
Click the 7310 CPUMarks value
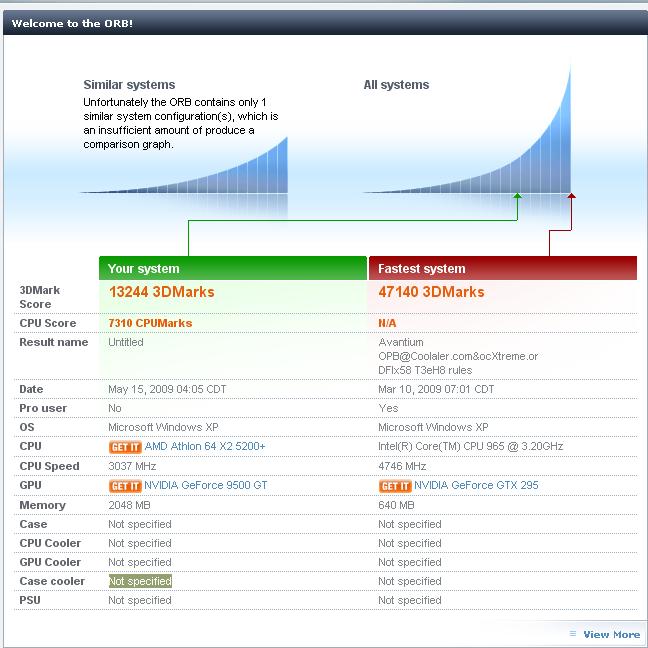click(x=150, y=323)
